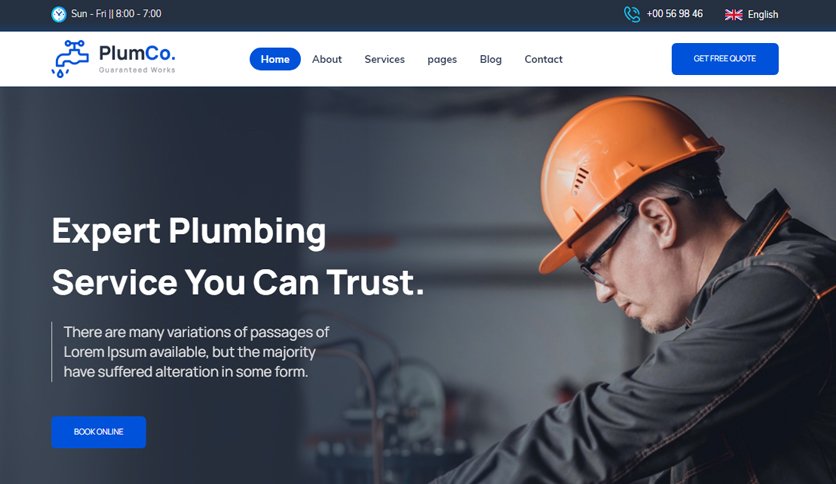Click the Lorem Ipsum hero paragraph
The width and height of the screenshot is (836, 484).
pos(196,352)
